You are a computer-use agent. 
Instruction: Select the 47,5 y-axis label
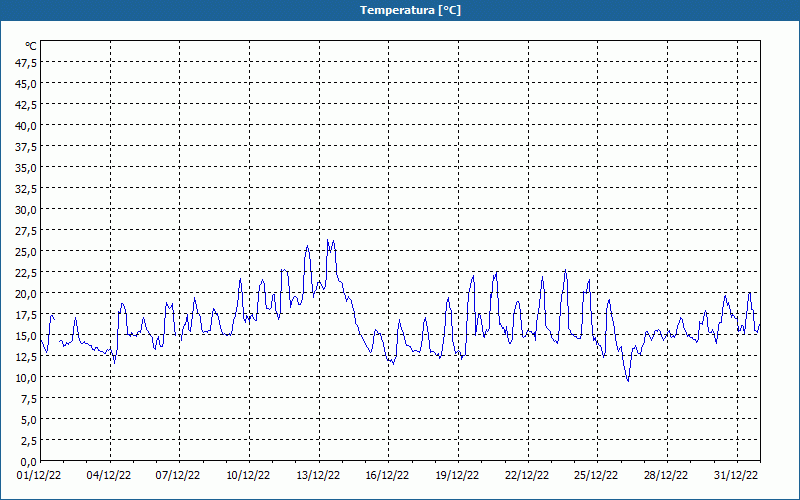pyautogui.click(x=27, y=63)
